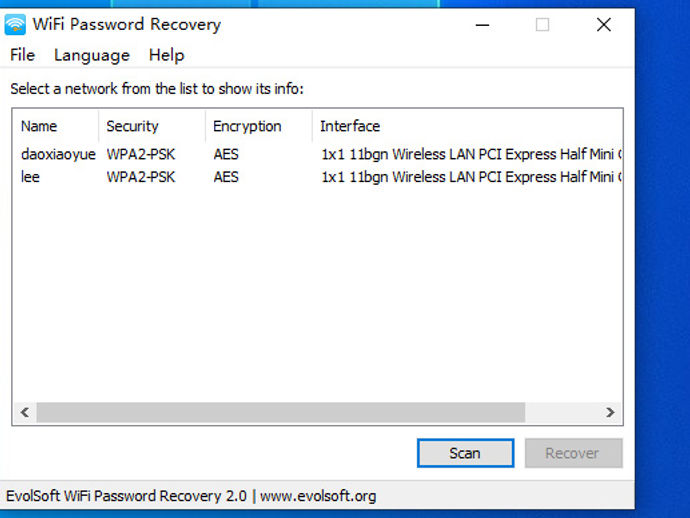Click the Scan button

[465, 453]
